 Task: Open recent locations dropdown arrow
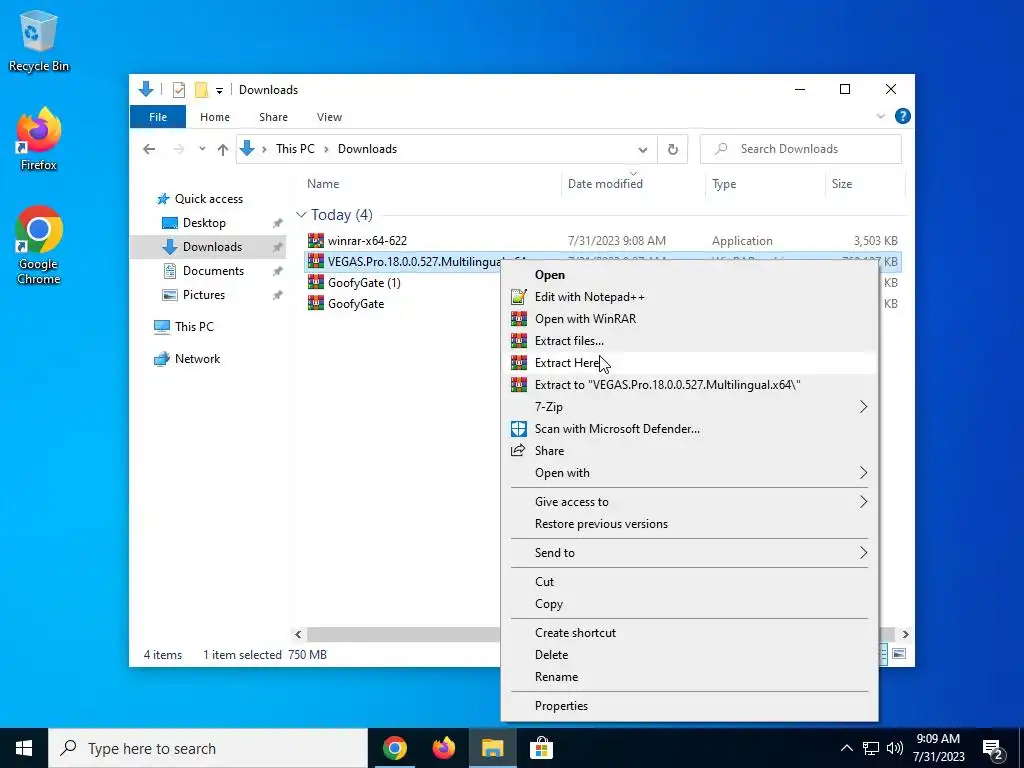tap(202, 149)
